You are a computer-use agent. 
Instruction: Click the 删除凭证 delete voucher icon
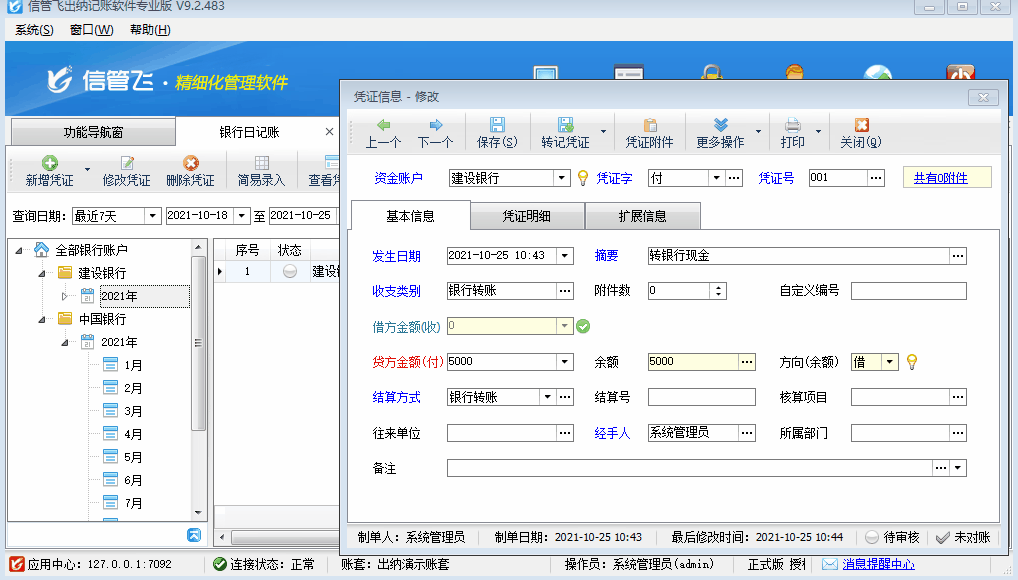click(190, 163)
